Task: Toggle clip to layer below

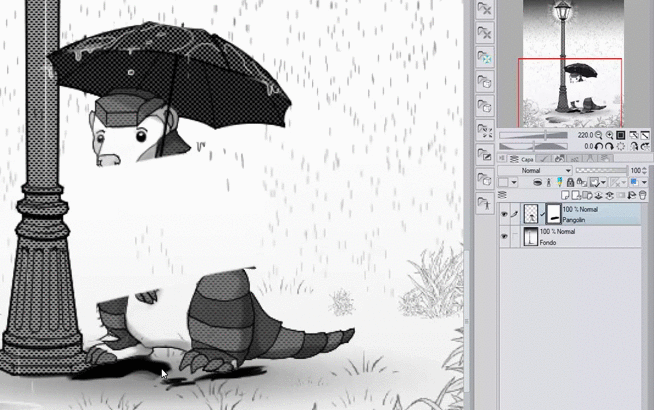Action: point(538,182)
